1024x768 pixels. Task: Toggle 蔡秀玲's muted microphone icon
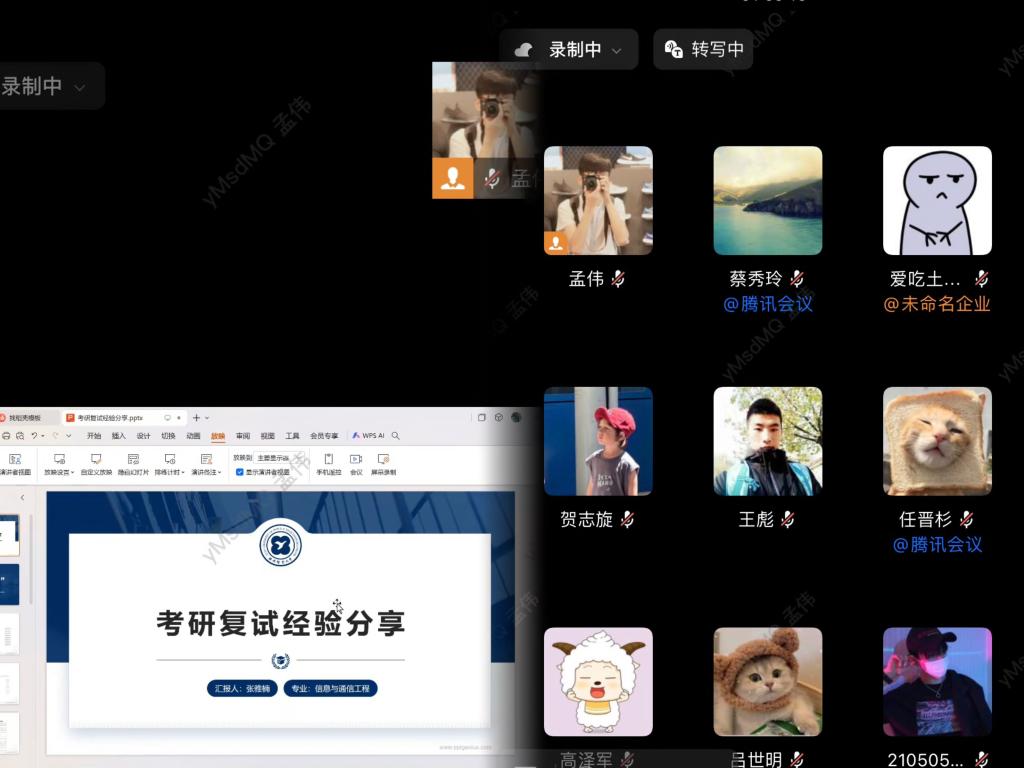pos(797,279)
